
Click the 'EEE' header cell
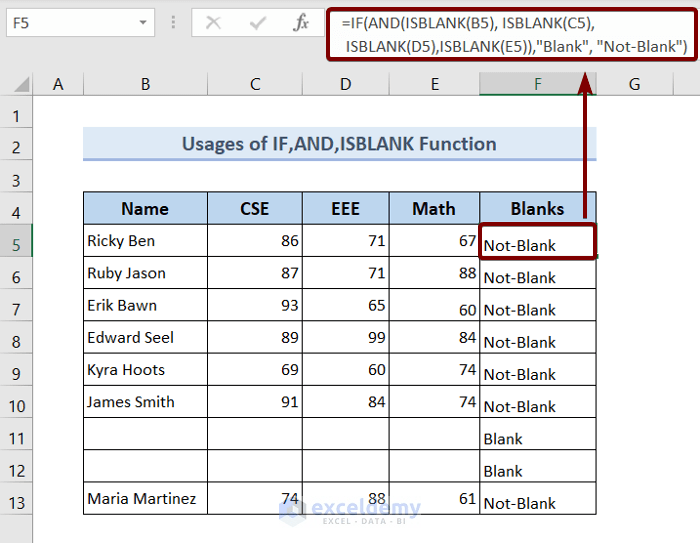(x=346, y=209)
